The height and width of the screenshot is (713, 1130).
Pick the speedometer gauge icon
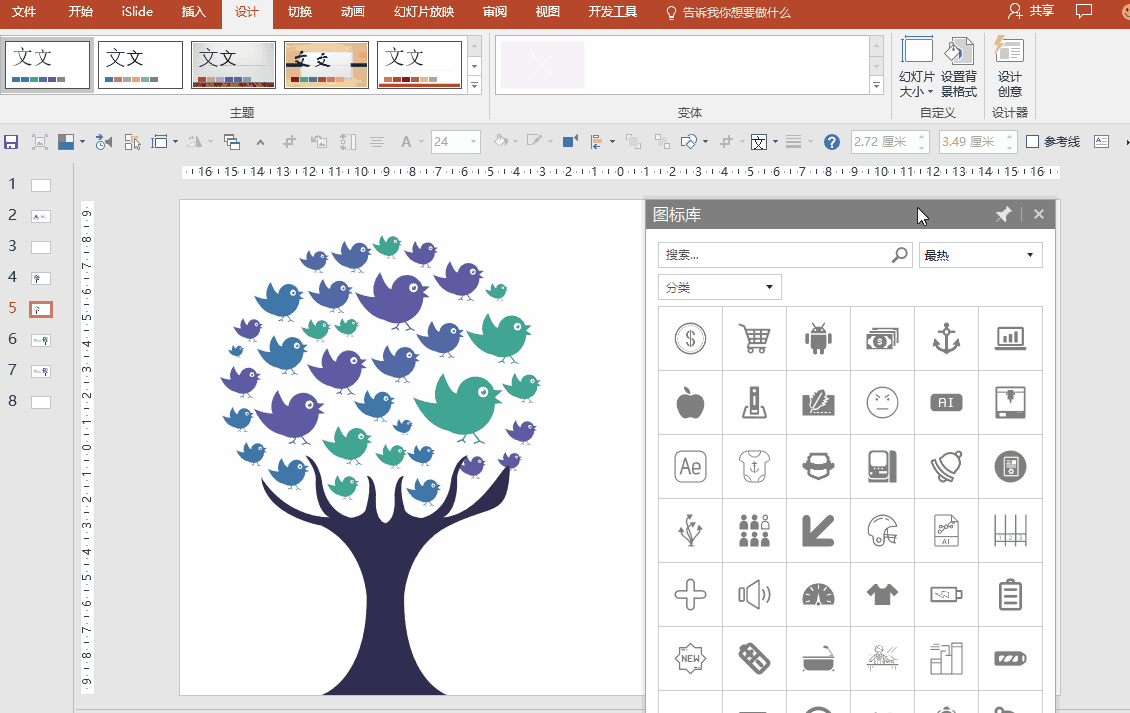[818, 595]
